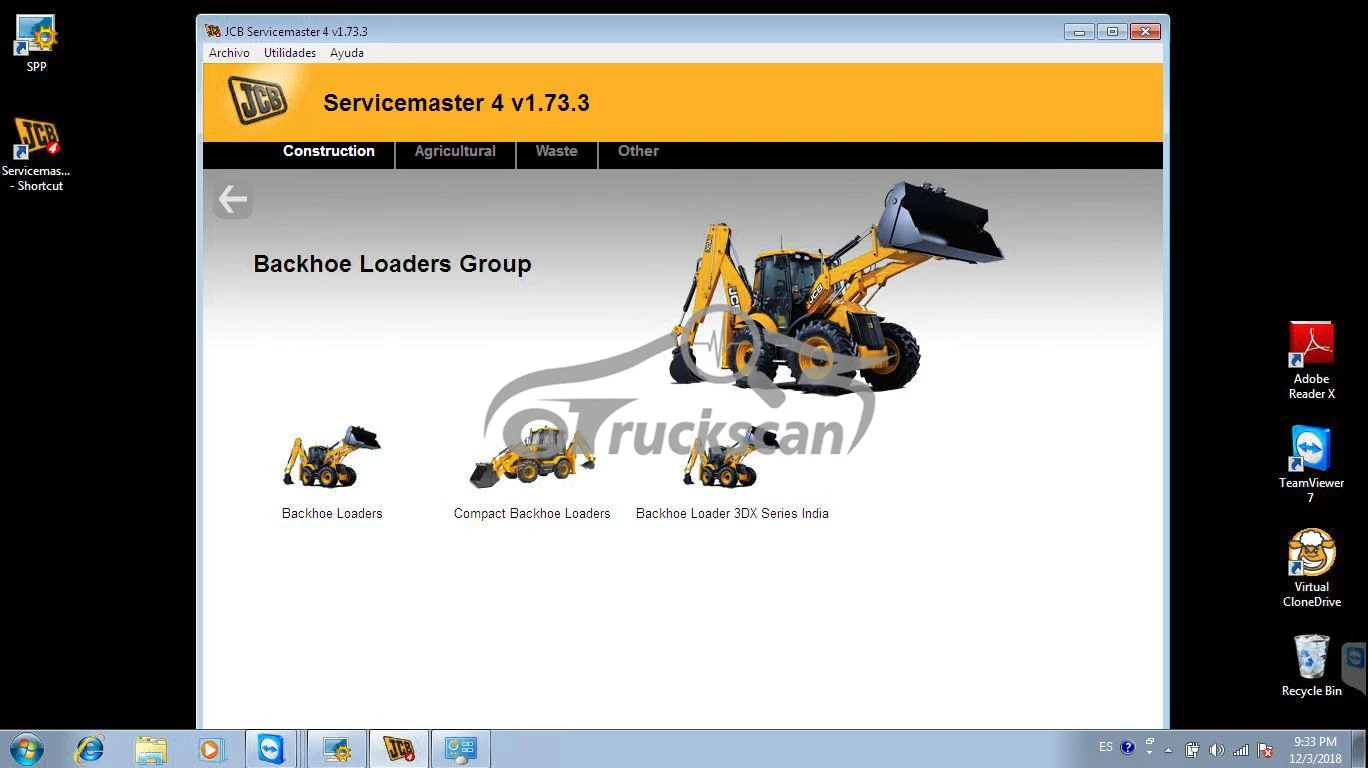The width and height of the screenshot is (1368, 768).
Task: Go back using the left arrow button
Action: [233, 200]
